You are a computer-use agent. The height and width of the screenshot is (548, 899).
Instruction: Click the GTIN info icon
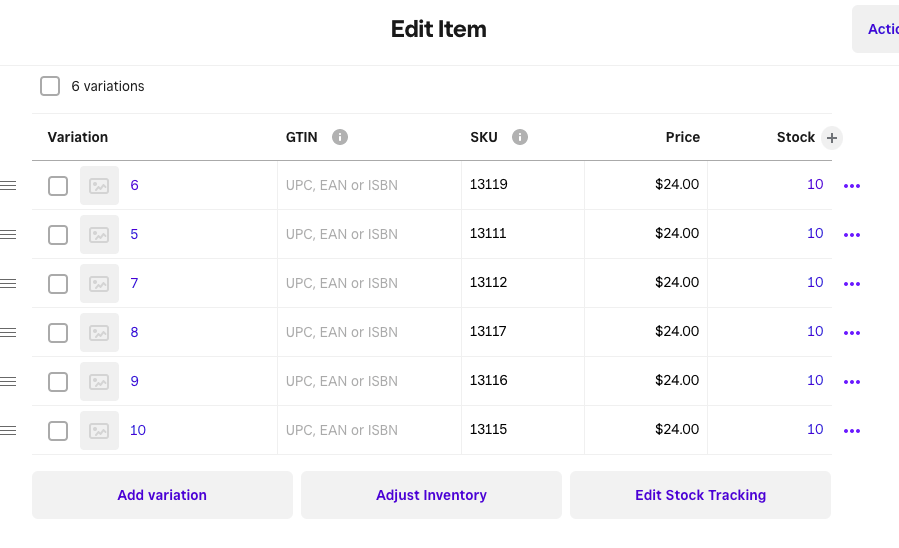pos(340,138)
